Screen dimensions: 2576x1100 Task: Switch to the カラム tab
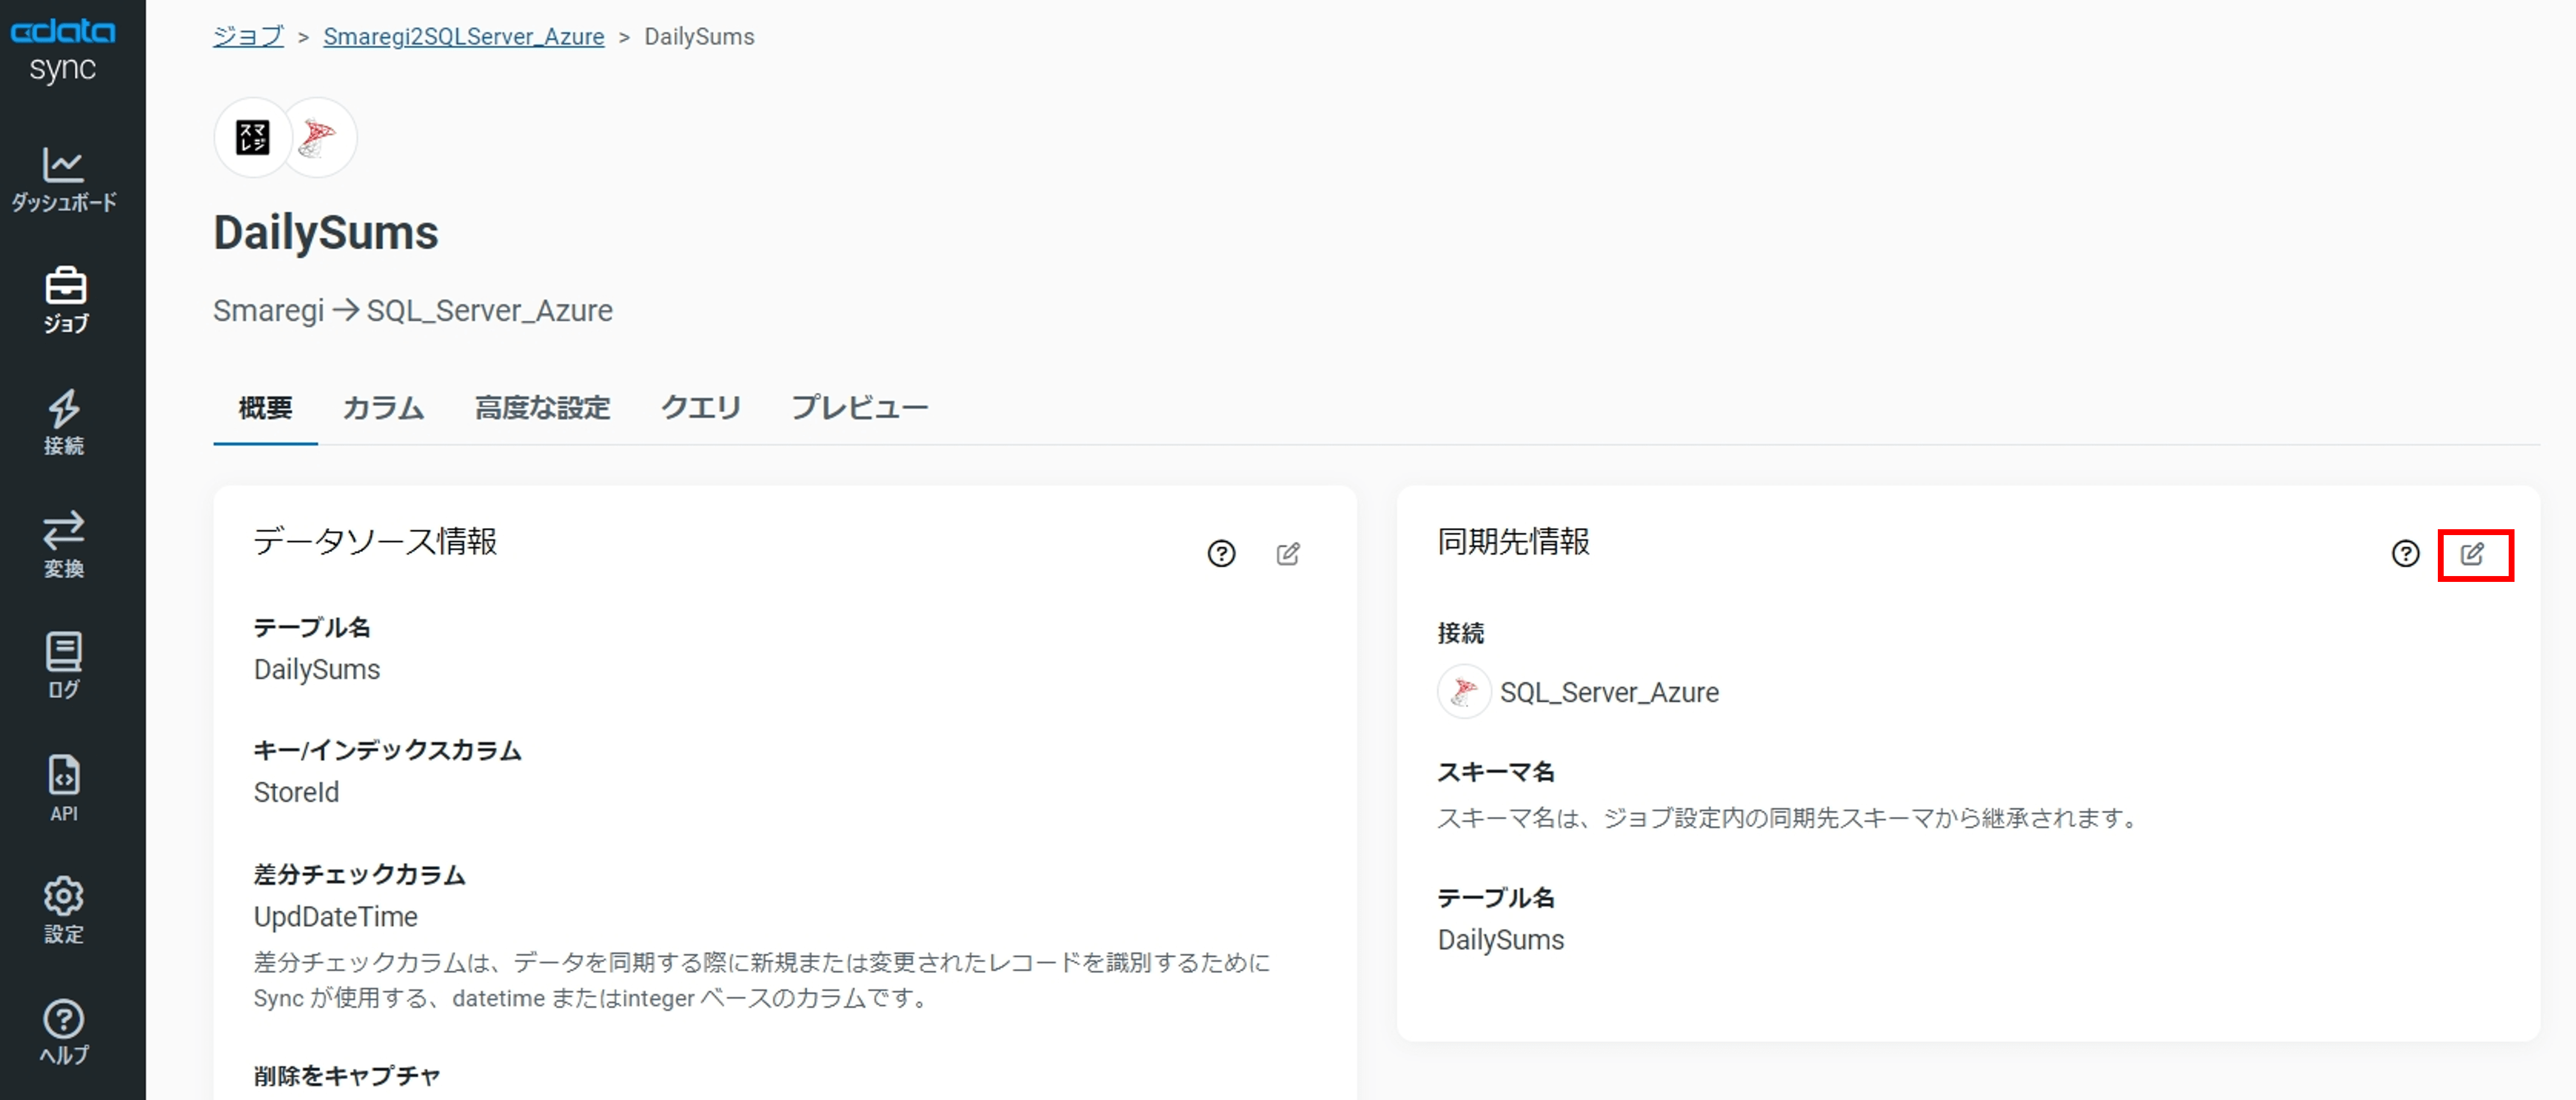[383, 408]
